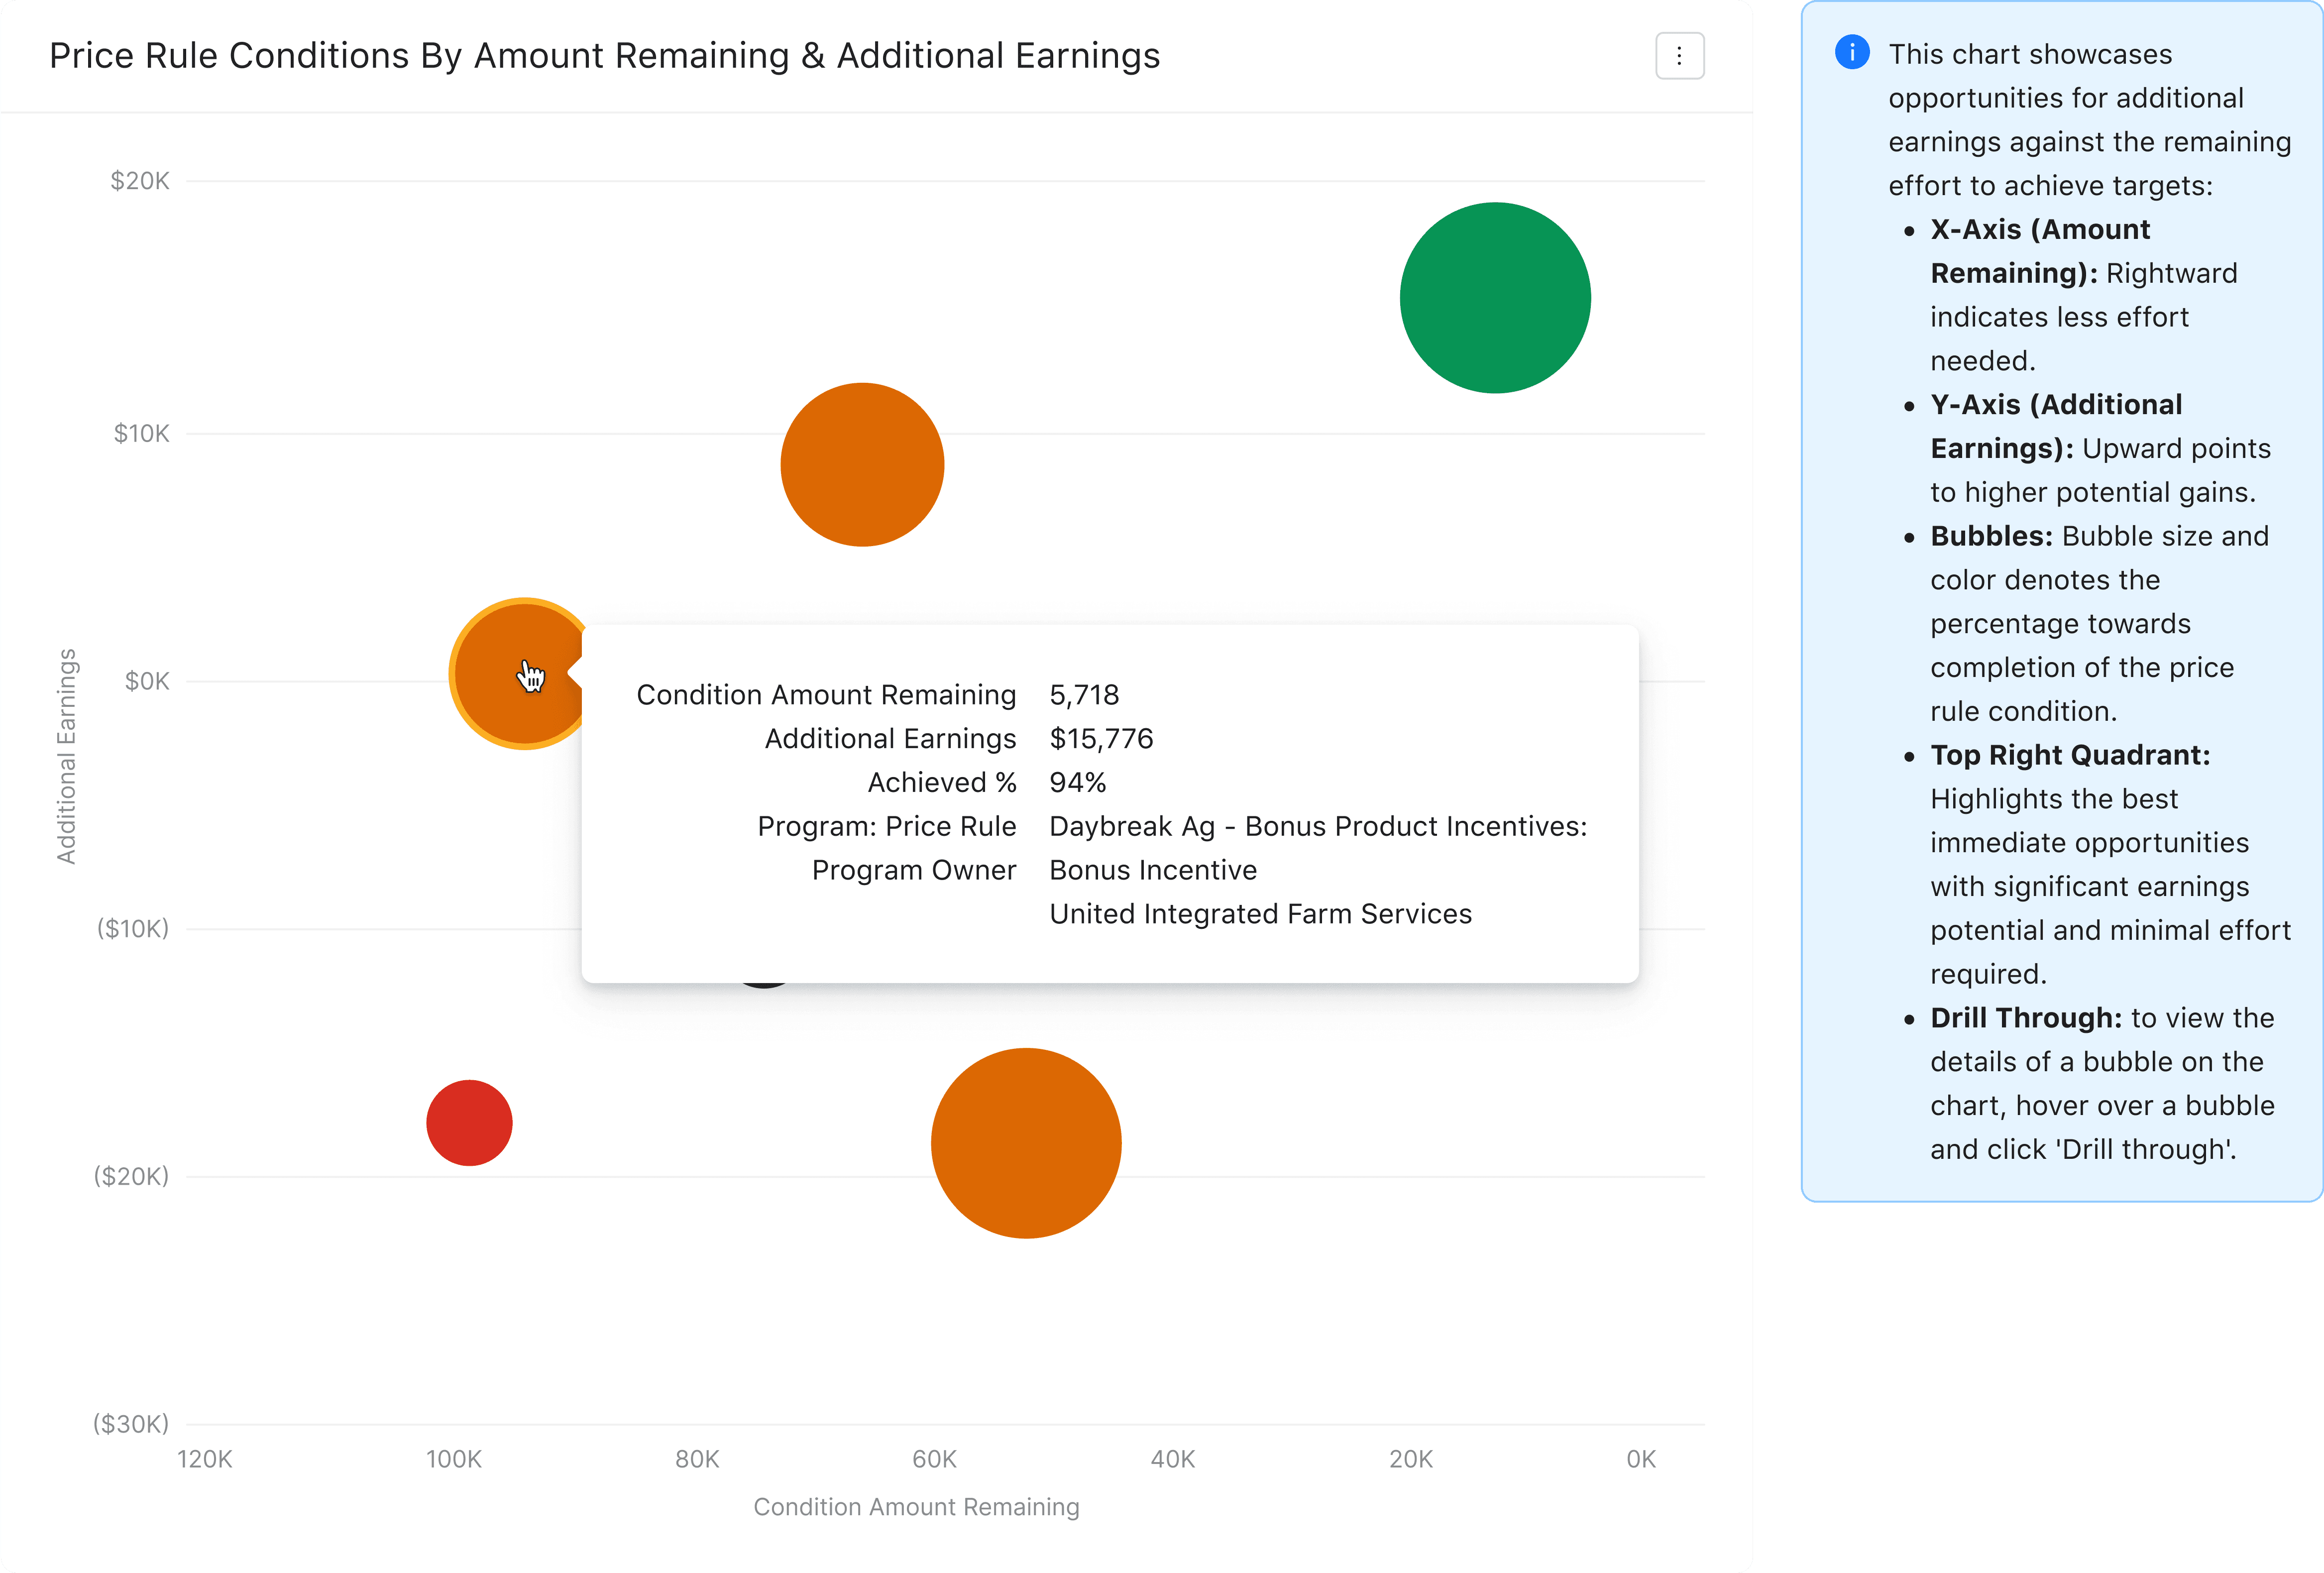Click the Top Right Quadrant heading
The image size is (2324, 1573).
(x=2069, y=755)
